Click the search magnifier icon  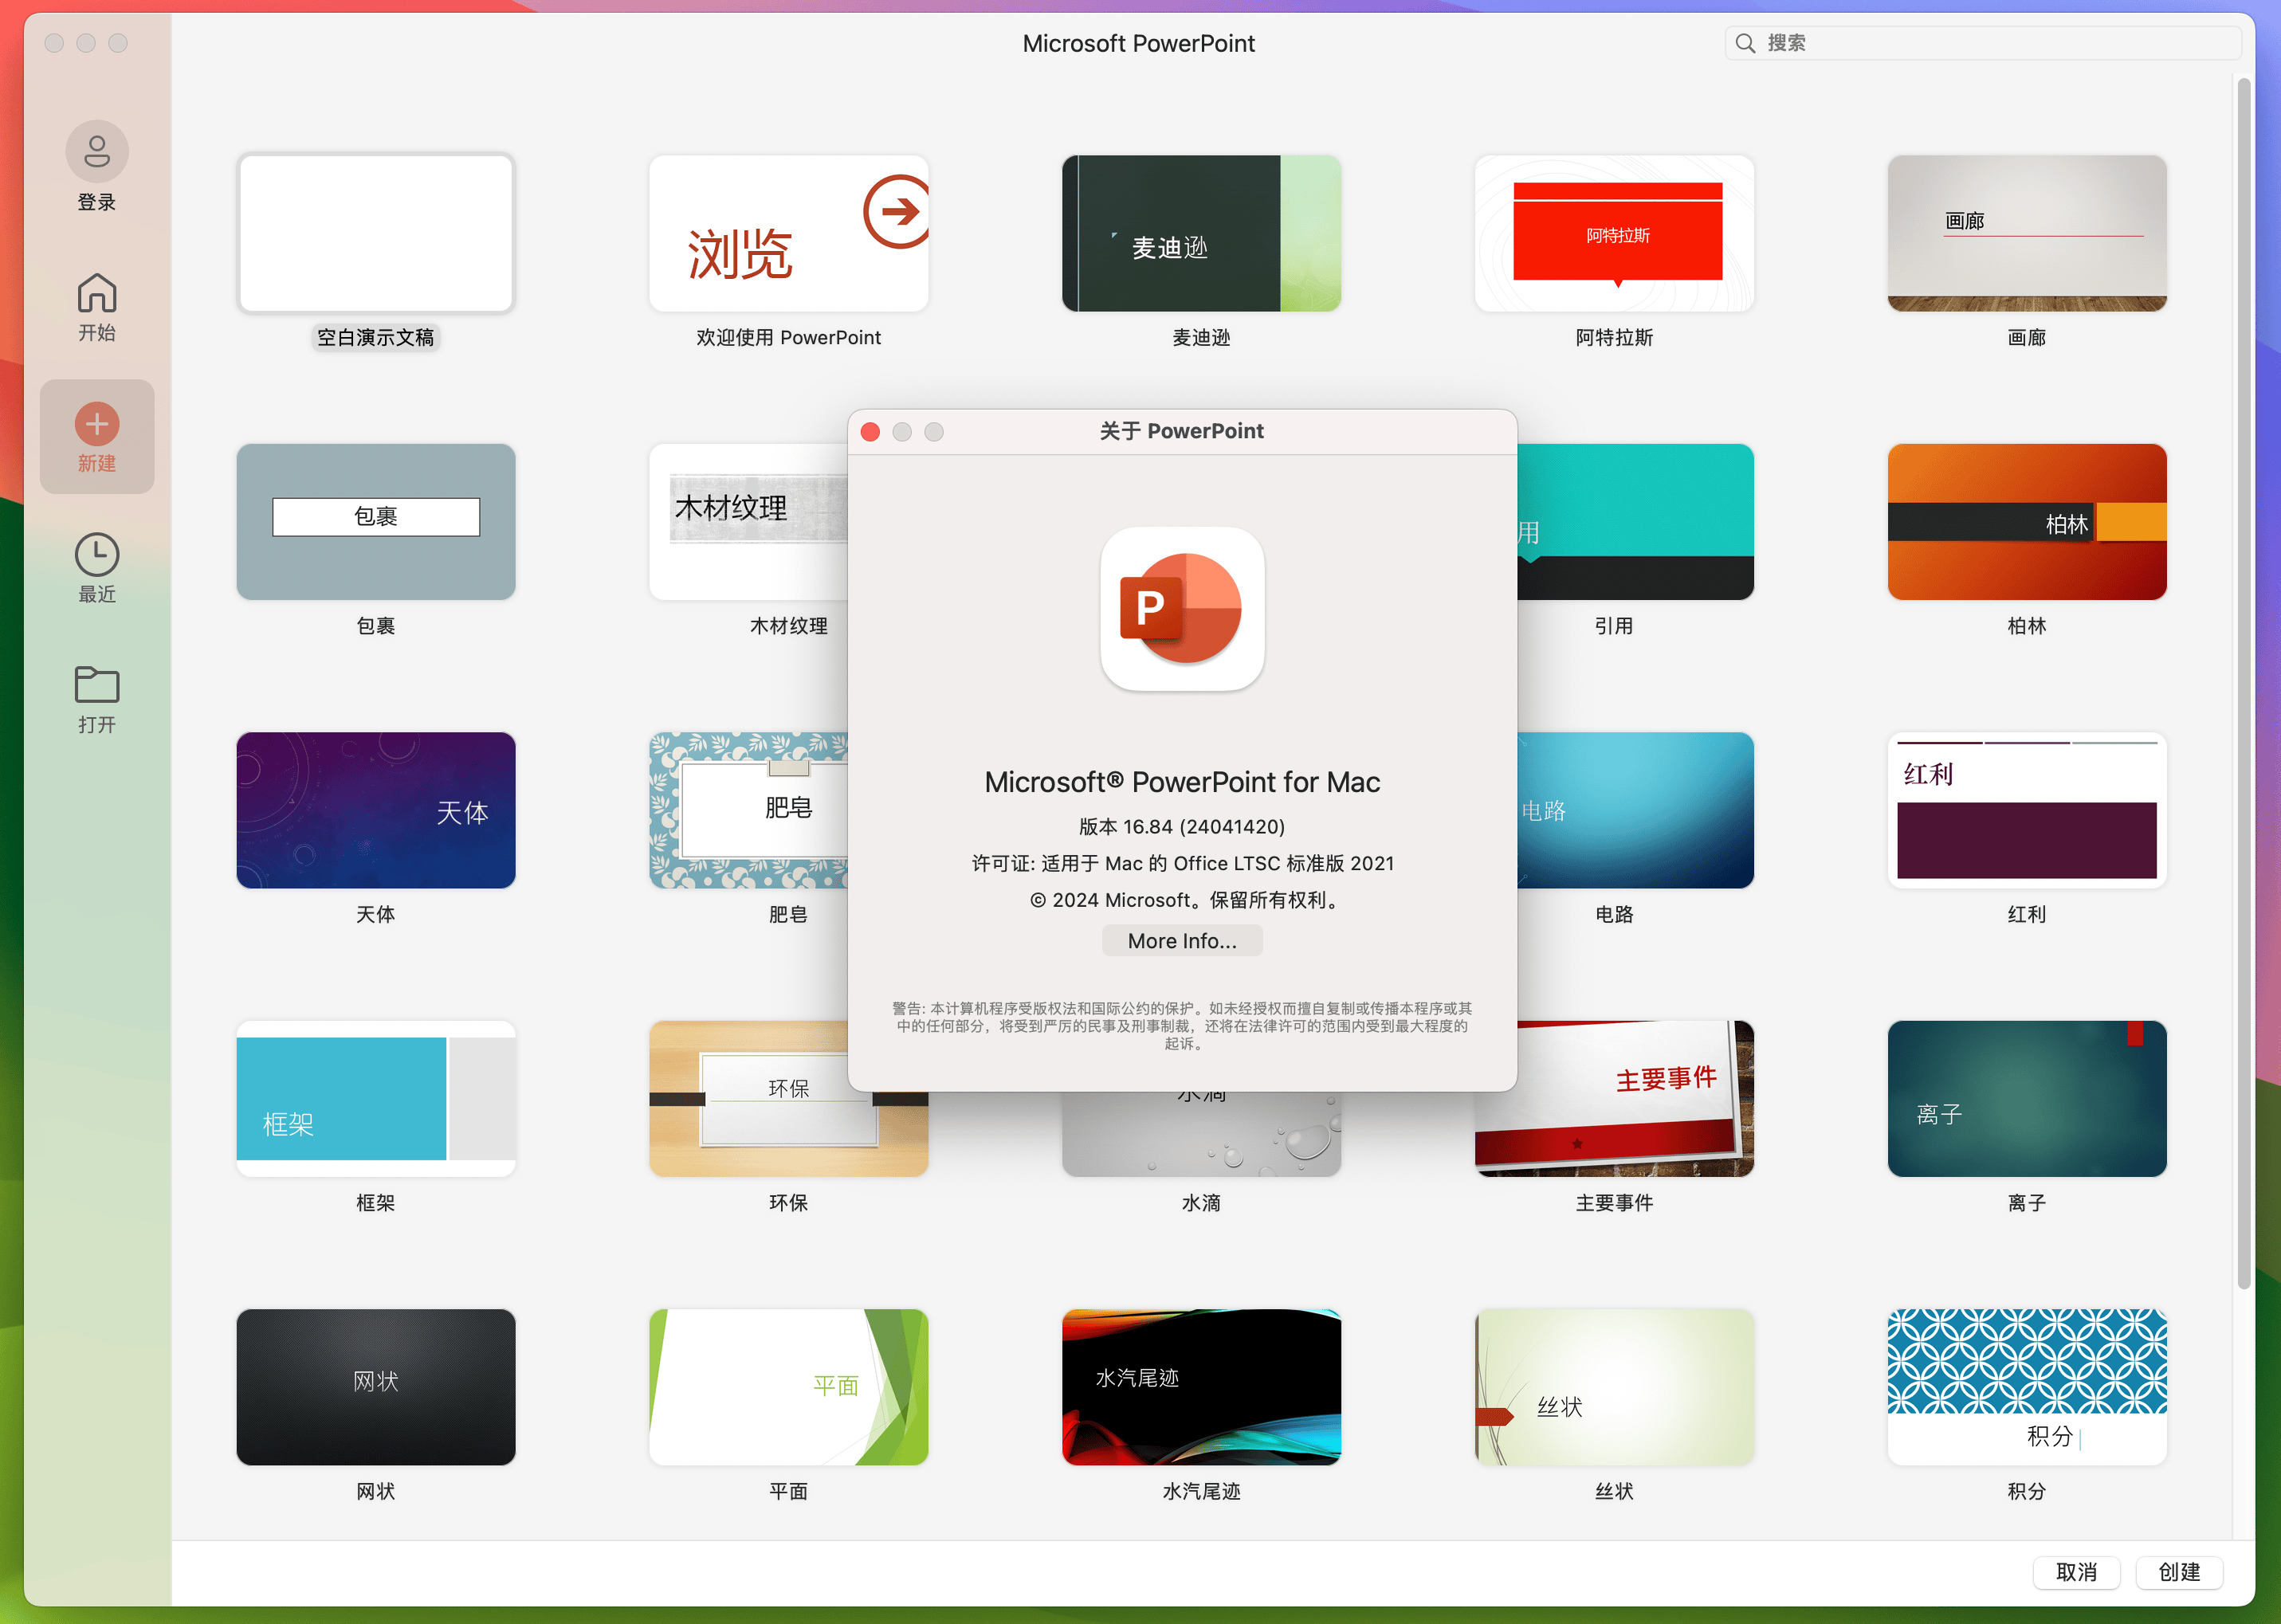pos(1745,43)
